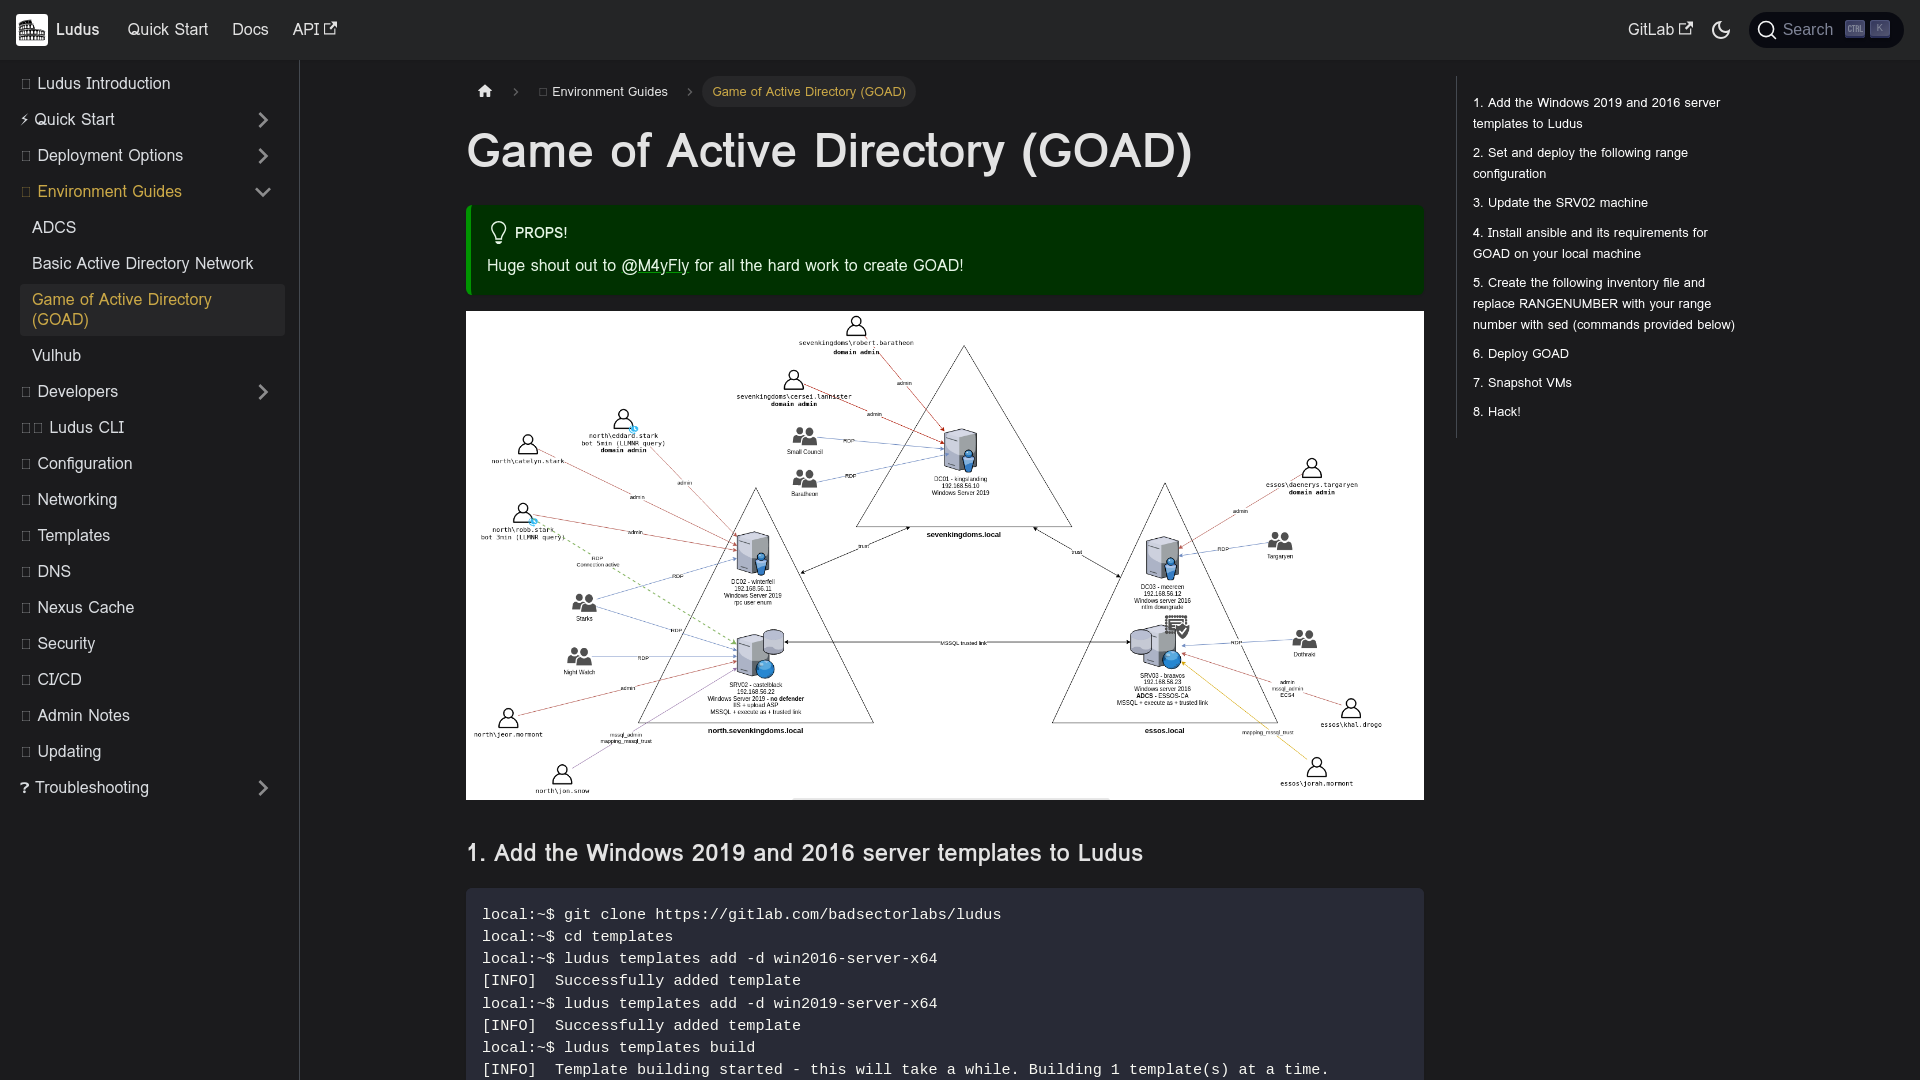Select Environment Guides sidebar category
The image size is (1920, 1080).
(x=130, y=192)
